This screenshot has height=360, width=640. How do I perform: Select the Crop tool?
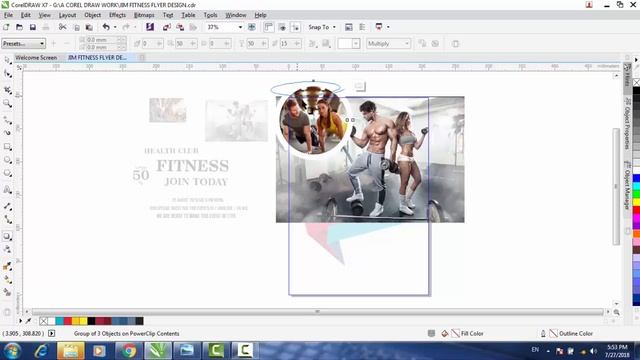pos(7,90)
